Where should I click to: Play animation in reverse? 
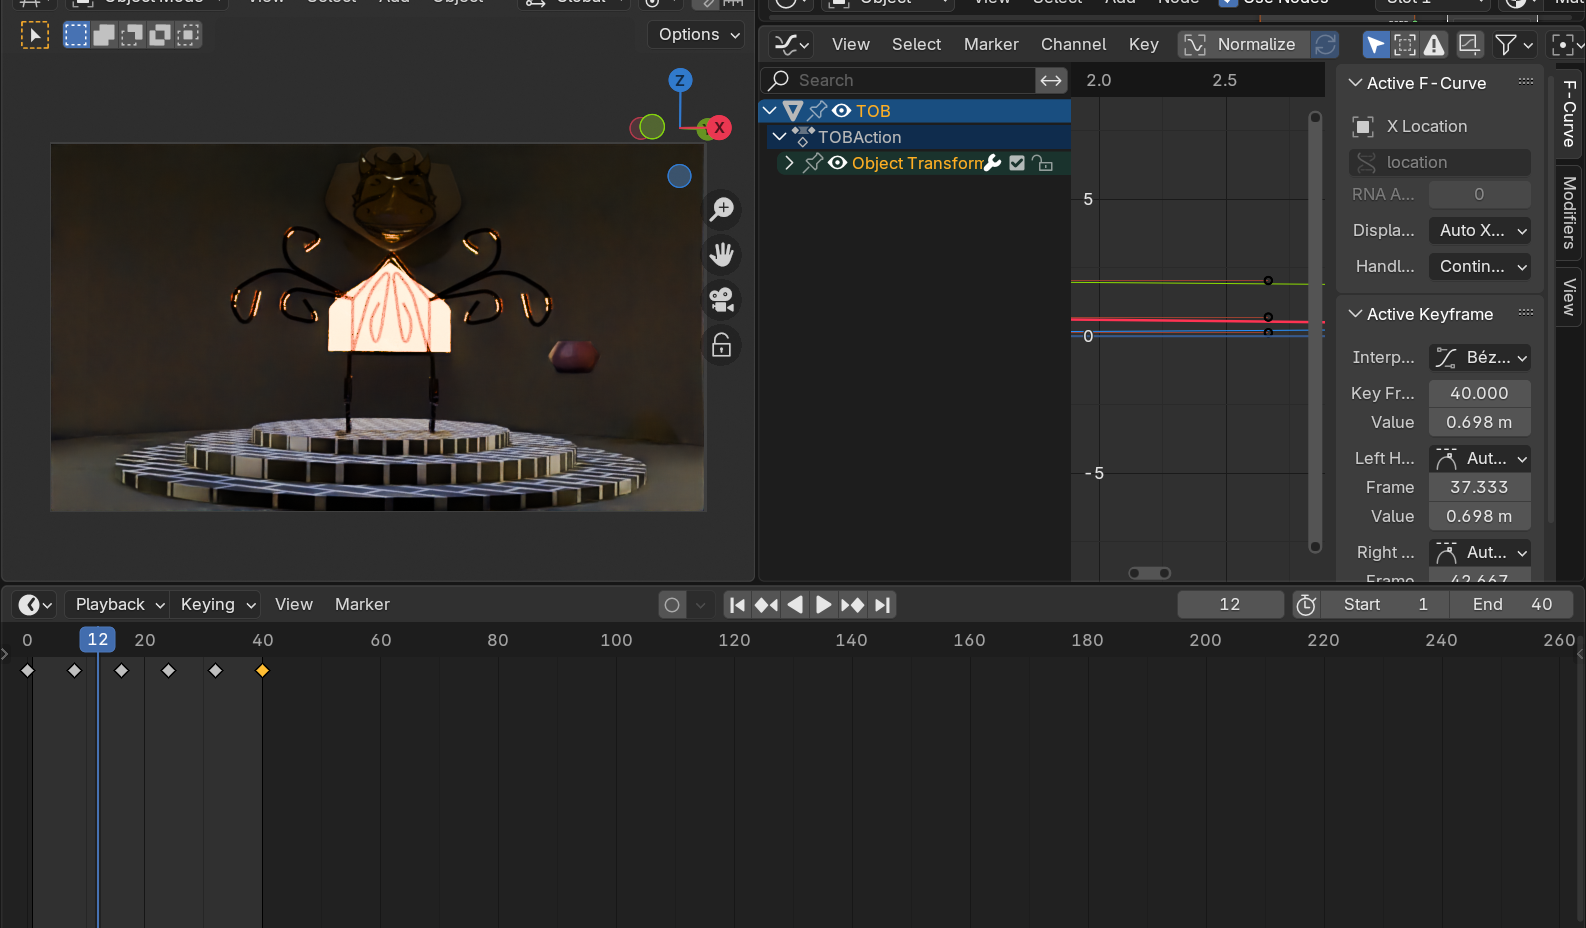(x=795, y=604)
